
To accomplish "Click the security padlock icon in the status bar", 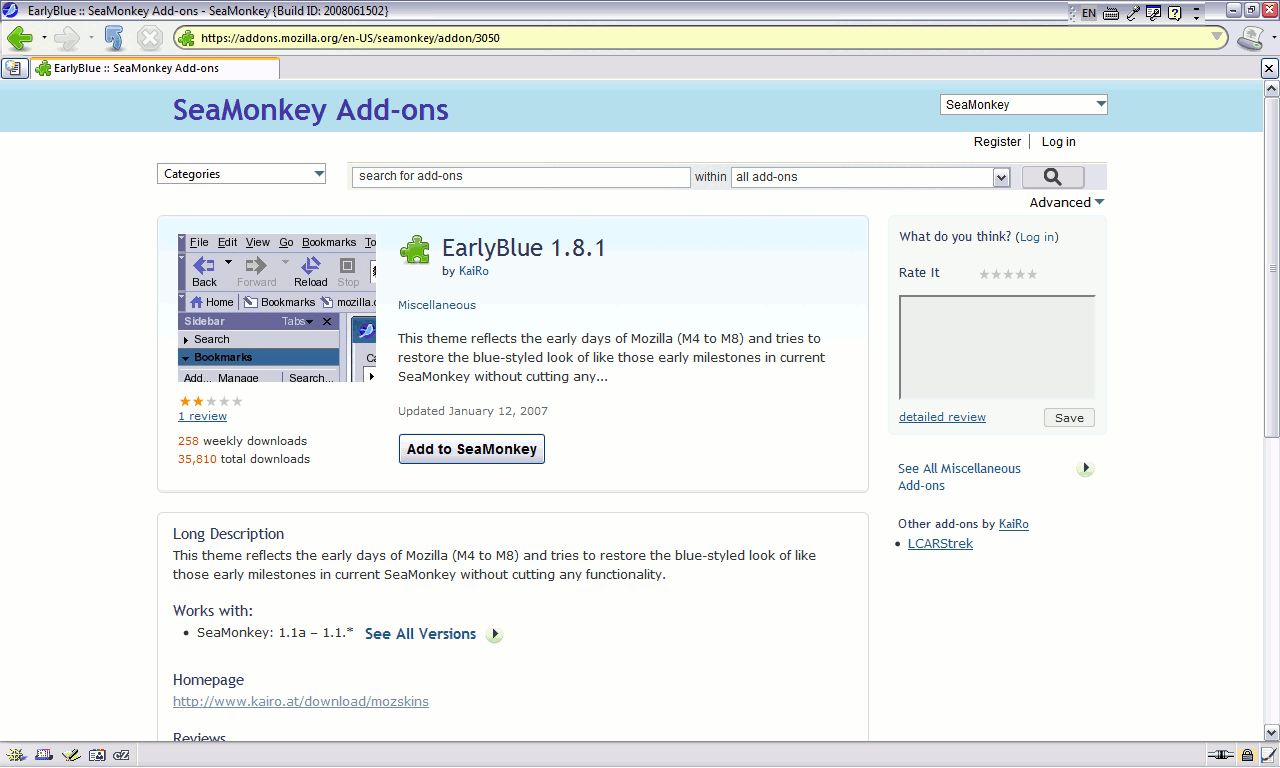I will coord(1247,755).
